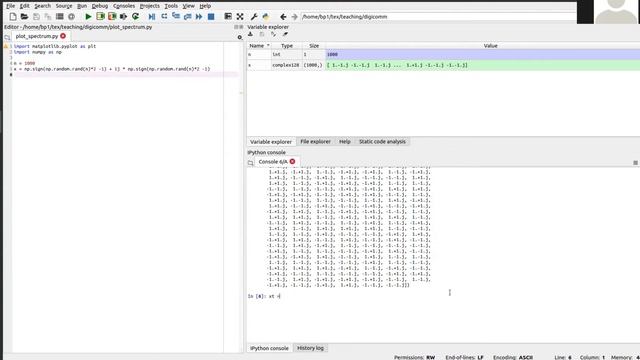Open PYTHONPATH manager Python icon
This screenshot has height=360, width=640.
coord(266,17)
